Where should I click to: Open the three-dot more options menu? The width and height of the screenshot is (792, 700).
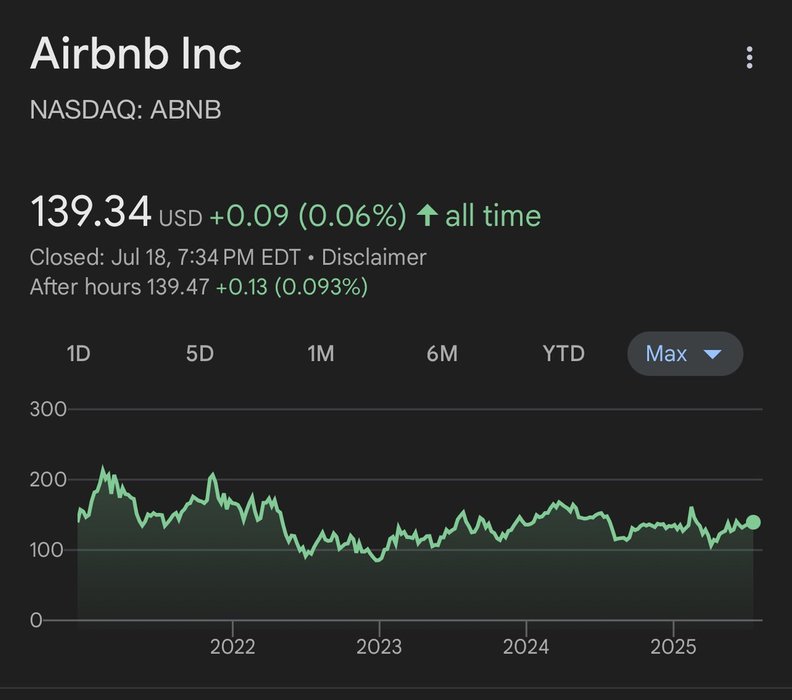(749, 58)
